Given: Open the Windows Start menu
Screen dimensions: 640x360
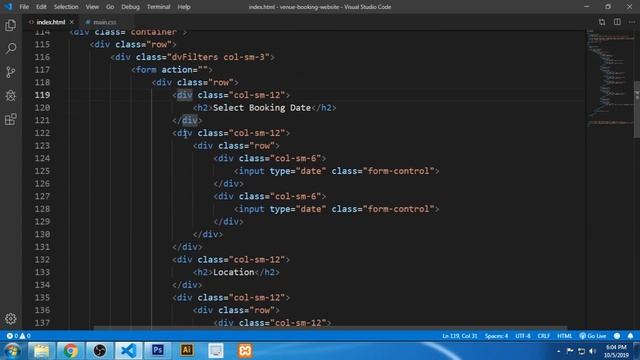Looking at the screenshot, I should pos(12,351).
